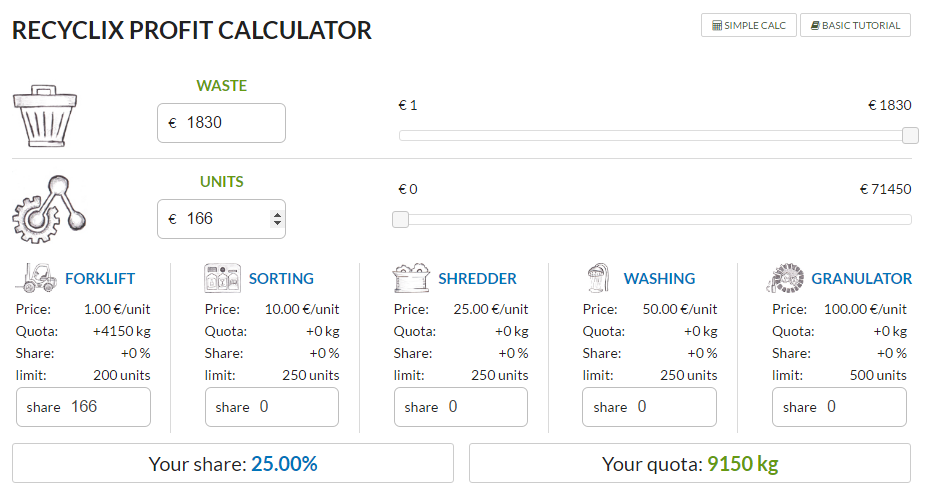Click the shredder machine icon
The width and height of the screenshot is (933, 489).
[x=411, y=278]
